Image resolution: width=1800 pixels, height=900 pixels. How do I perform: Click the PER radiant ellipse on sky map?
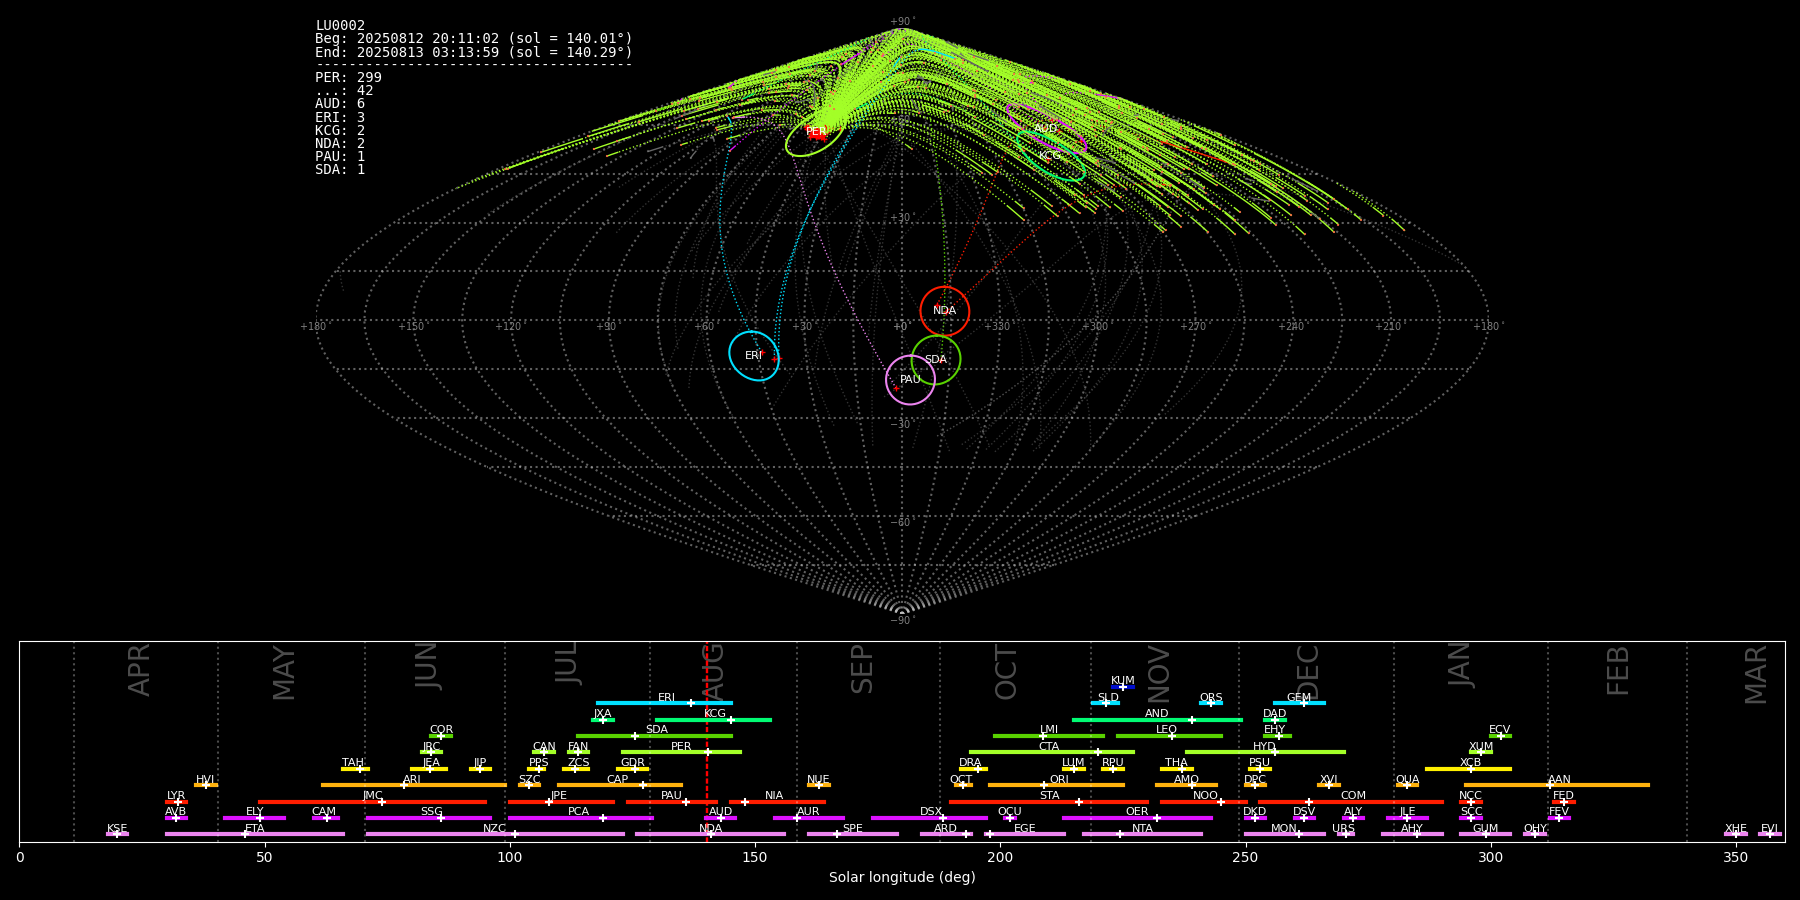coord(816,131)
